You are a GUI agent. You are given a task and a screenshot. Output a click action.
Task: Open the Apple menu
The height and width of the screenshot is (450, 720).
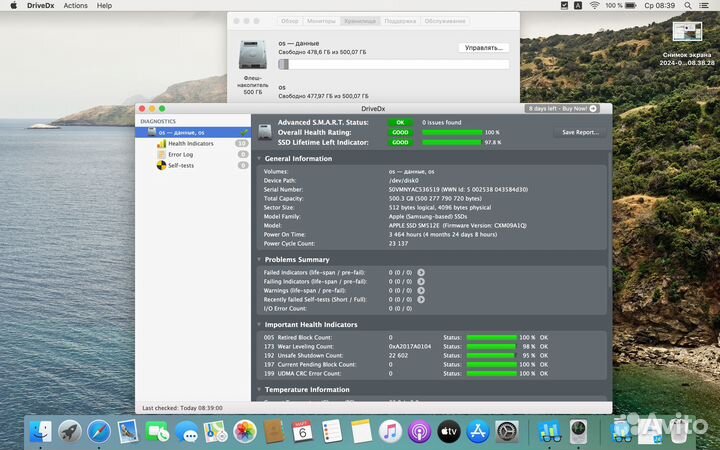(x=13, y=6)
